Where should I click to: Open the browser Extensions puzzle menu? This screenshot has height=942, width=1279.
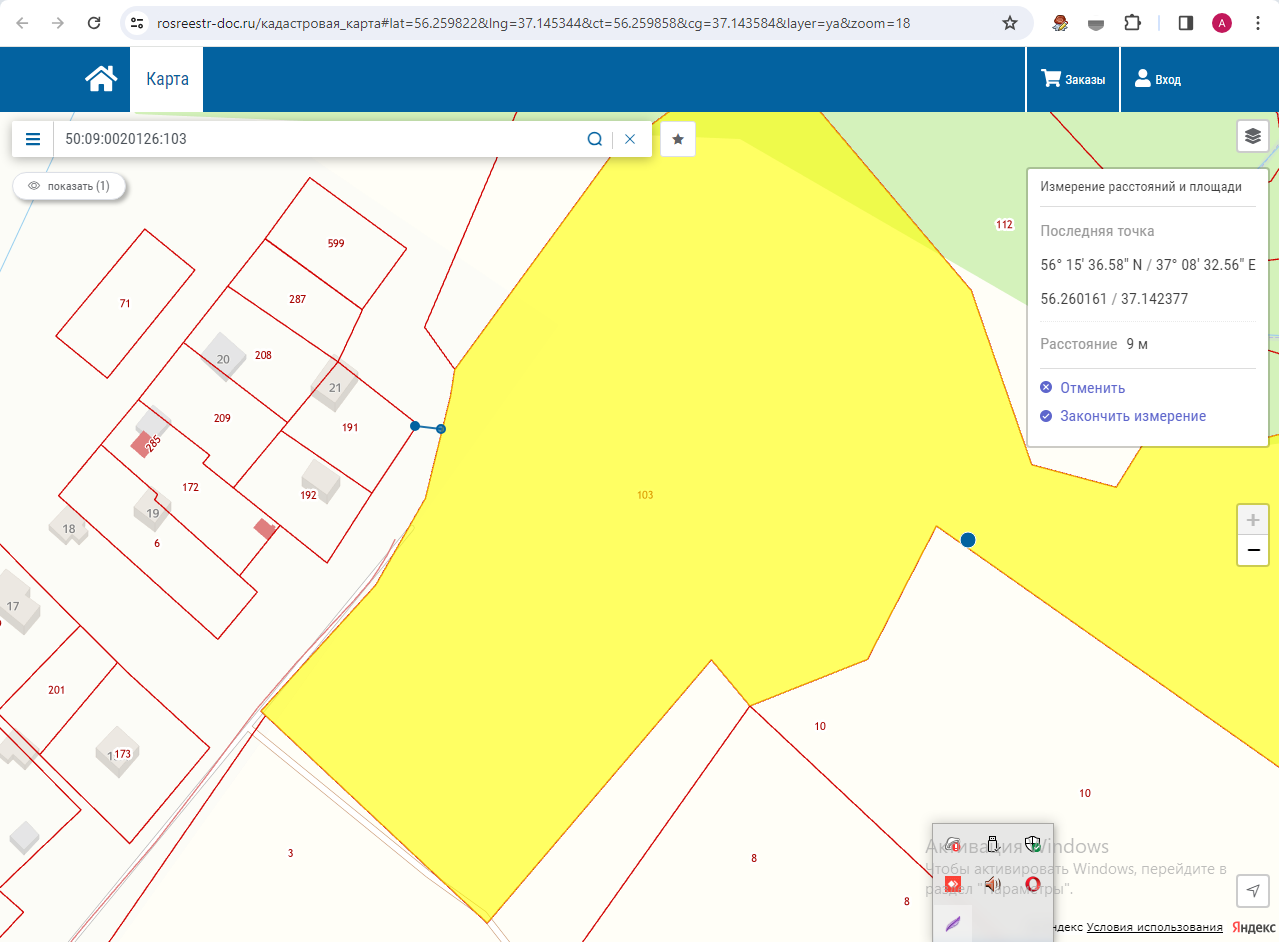tap(1132, 23)
